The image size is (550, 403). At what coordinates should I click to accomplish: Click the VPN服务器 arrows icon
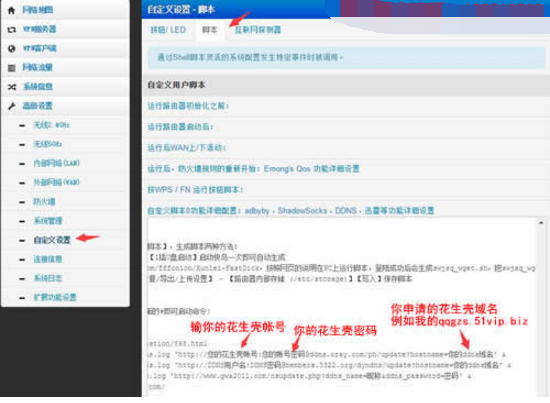(x=12, y=29)
